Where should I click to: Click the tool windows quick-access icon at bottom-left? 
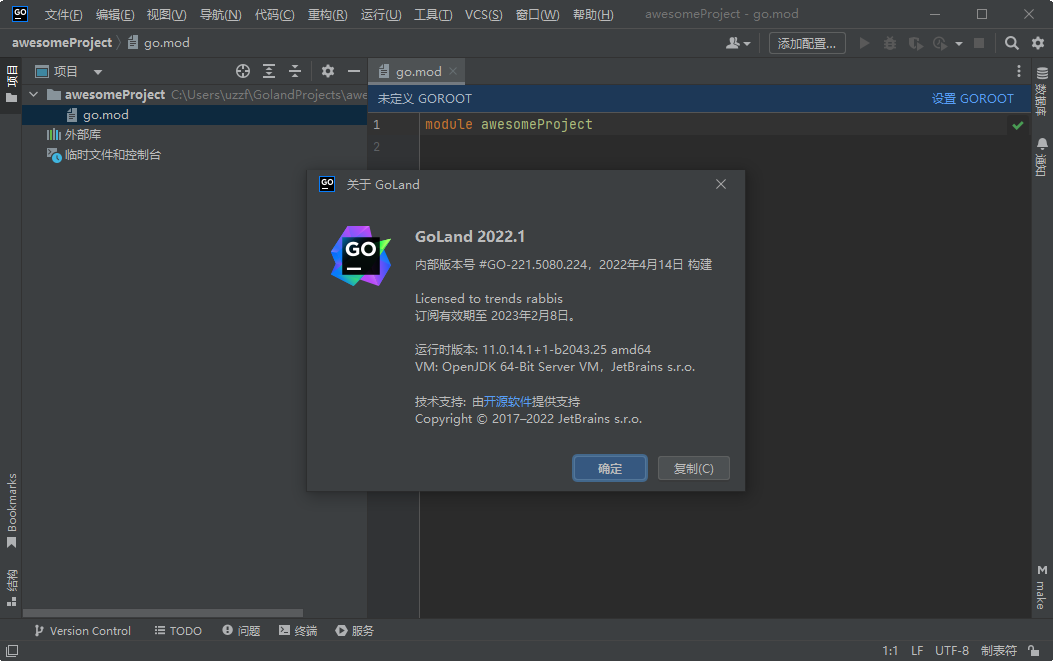[12, 650]
